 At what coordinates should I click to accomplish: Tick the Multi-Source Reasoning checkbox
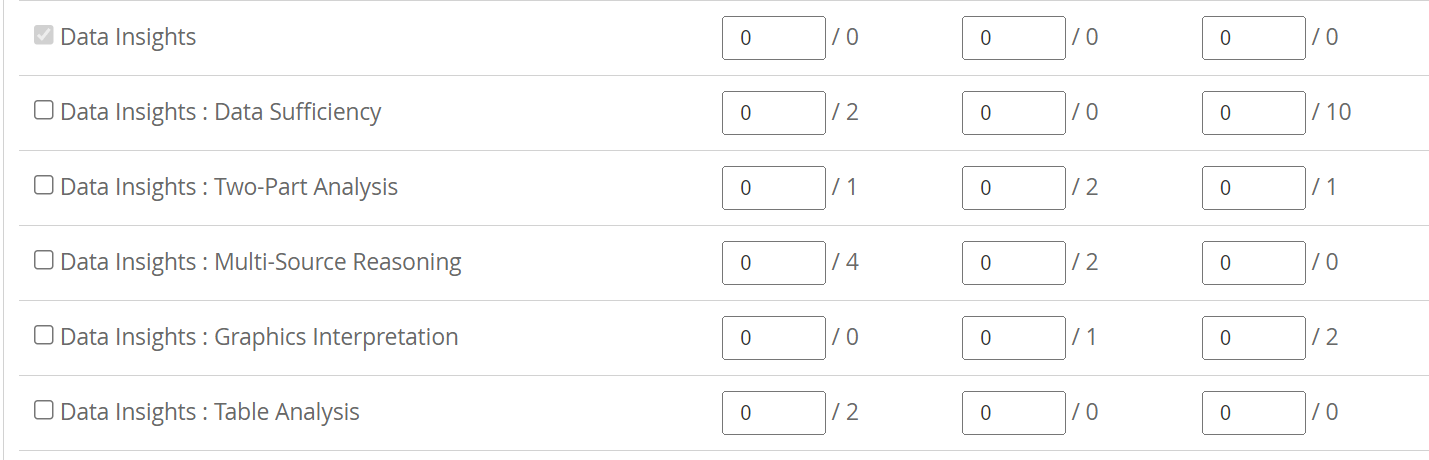click(x=44, y=261)
